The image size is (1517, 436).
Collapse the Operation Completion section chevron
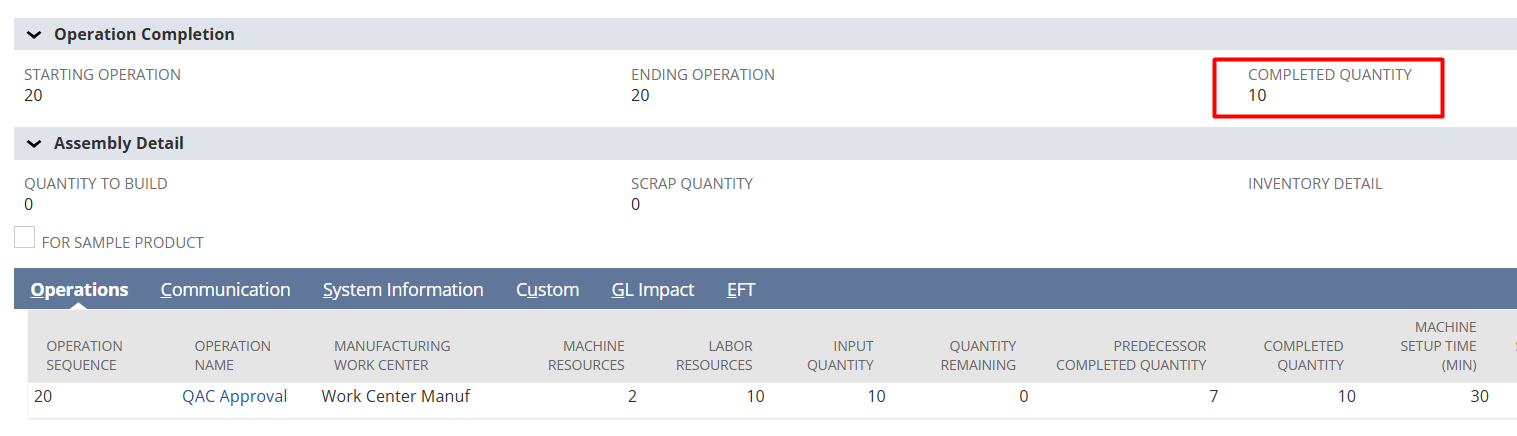tap(35, 34)
